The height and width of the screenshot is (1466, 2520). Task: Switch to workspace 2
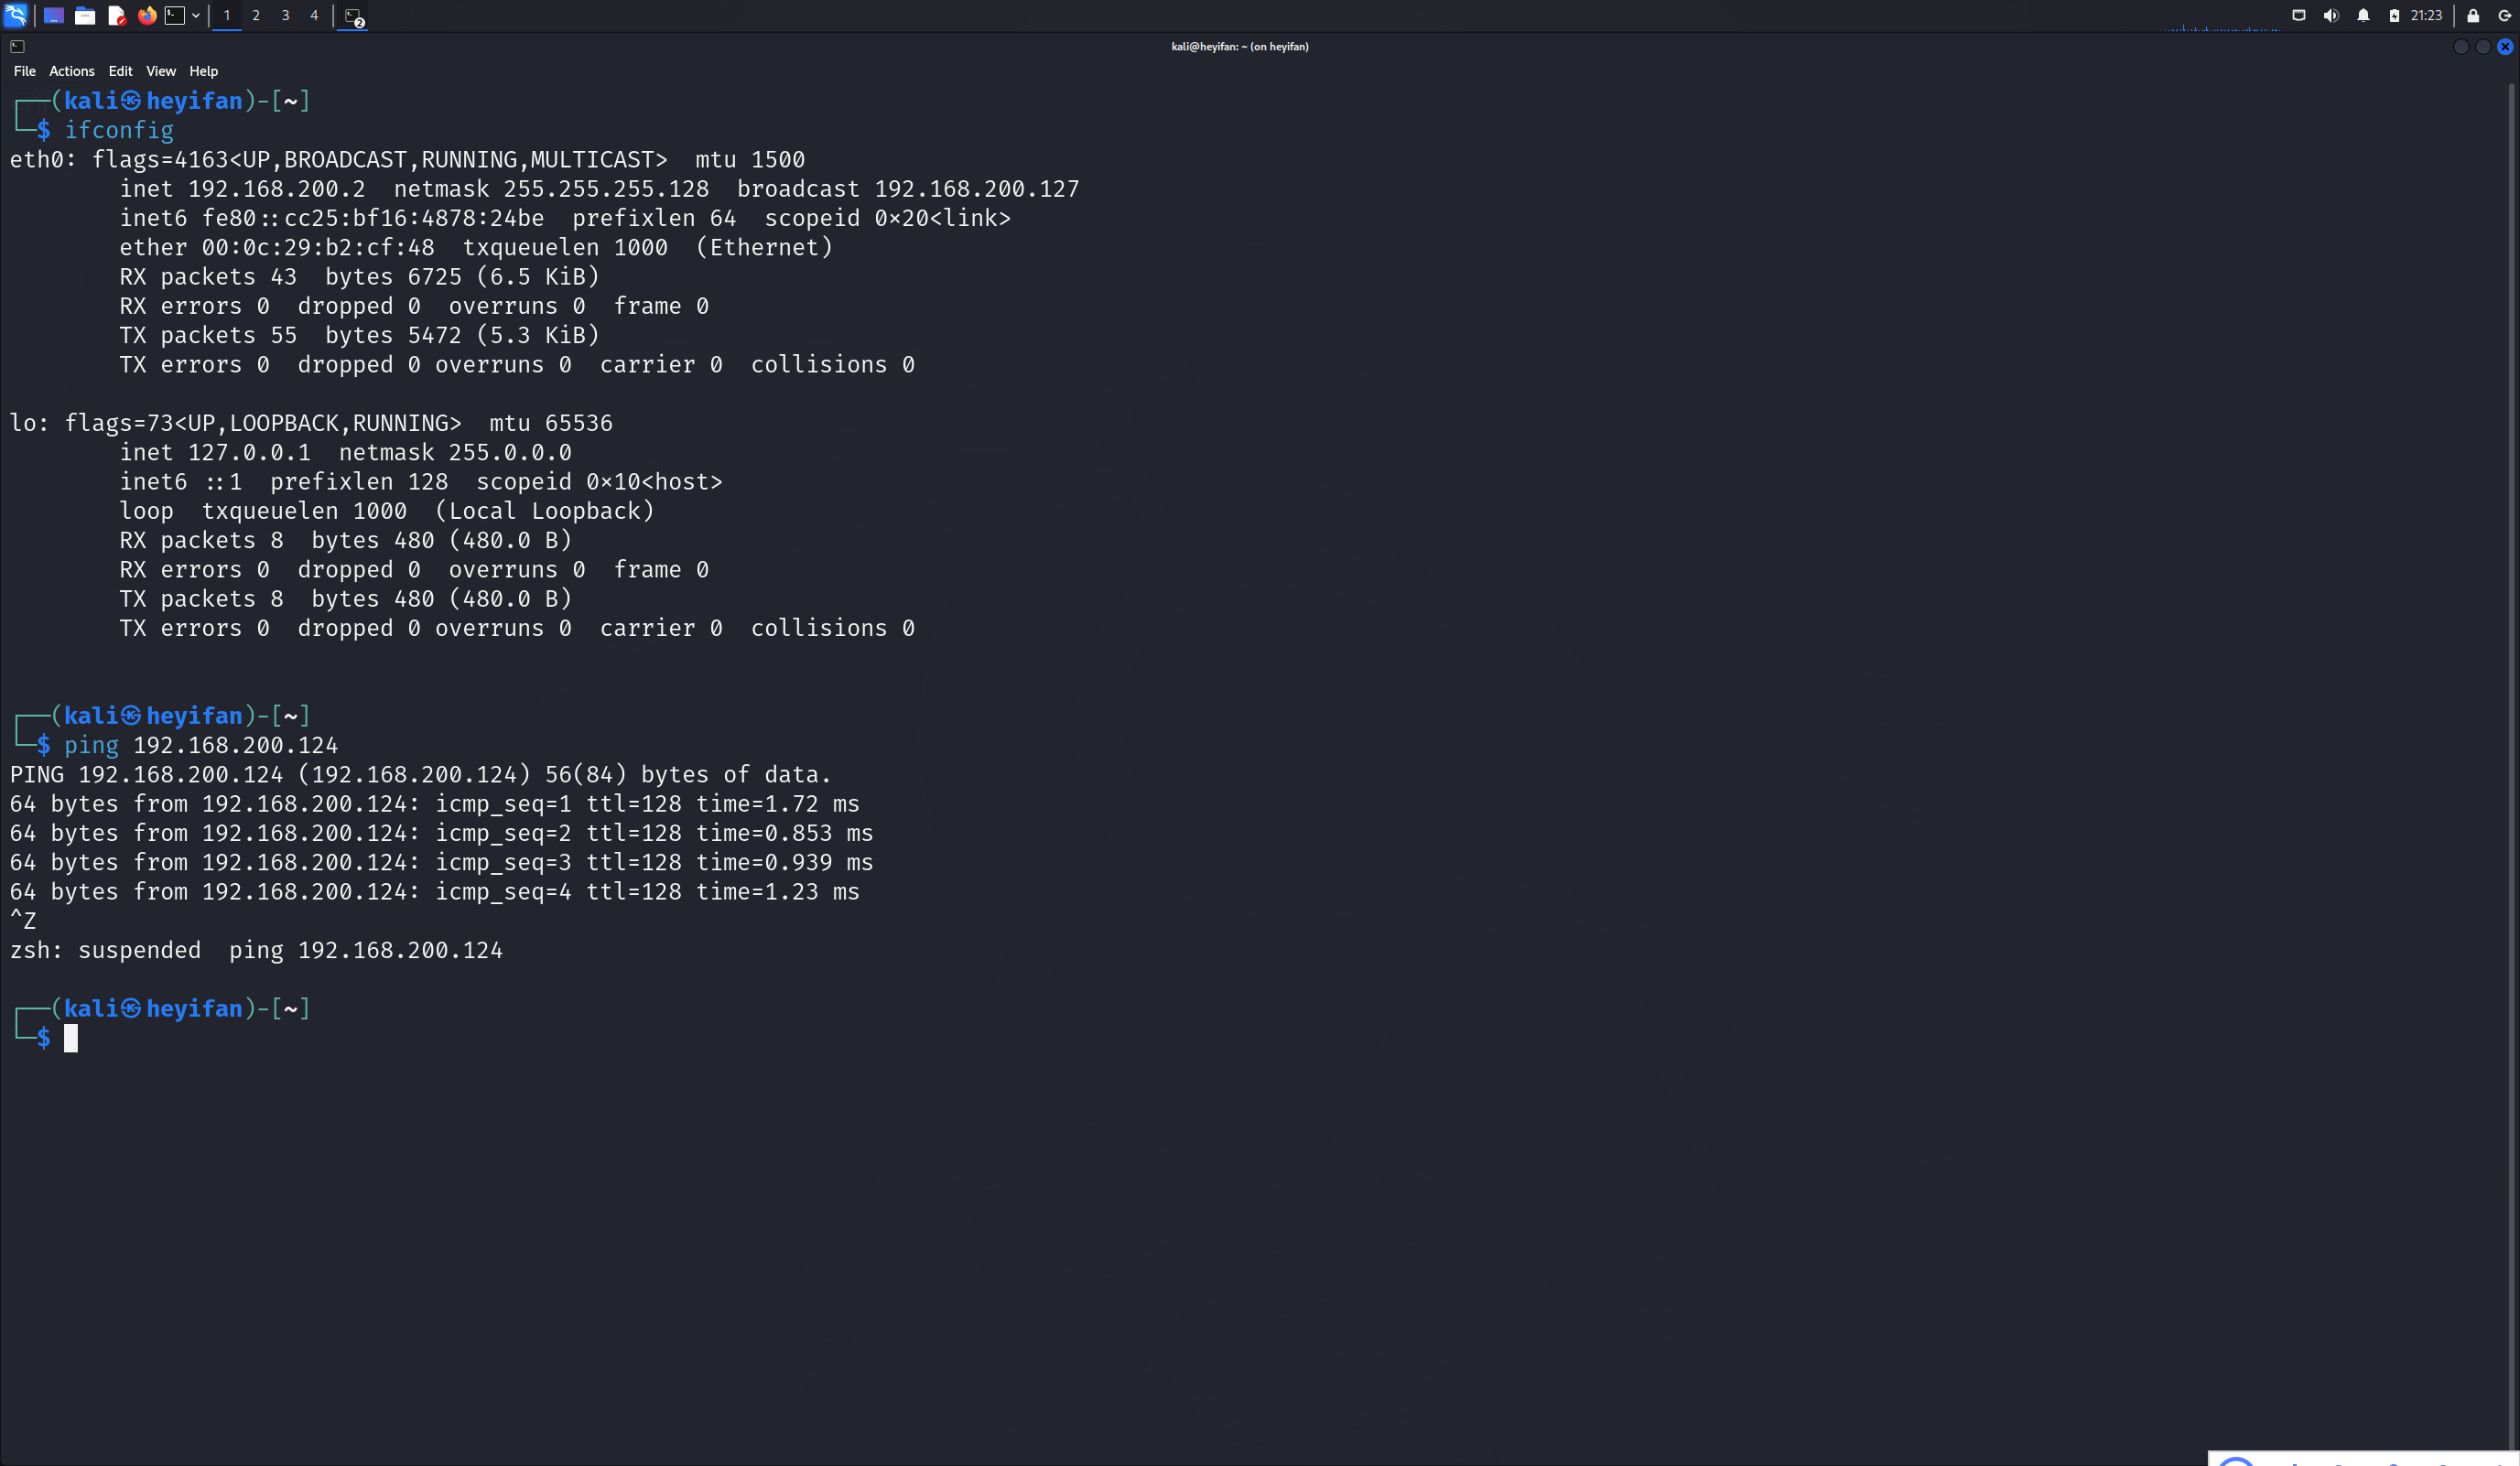point(256,15)
